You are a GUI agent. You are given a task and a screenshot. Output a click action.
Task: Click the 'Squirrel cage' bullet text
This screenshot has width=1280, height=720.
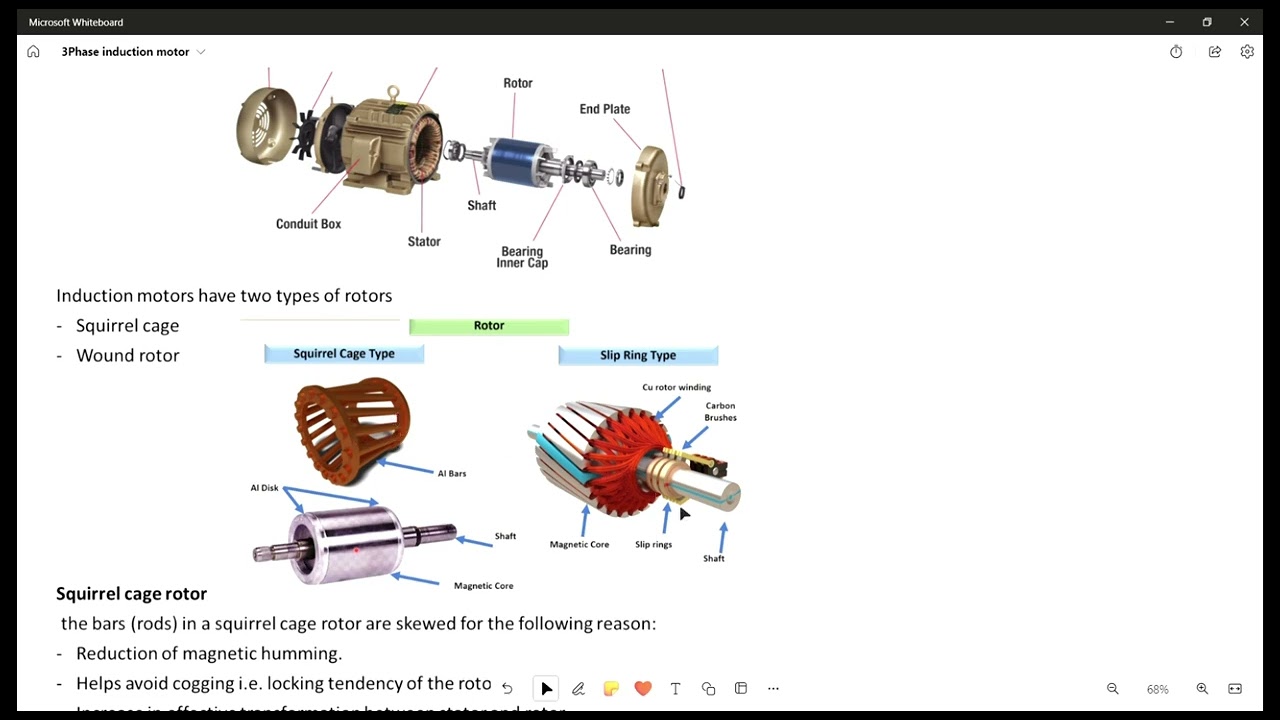[x=127, y=326]
